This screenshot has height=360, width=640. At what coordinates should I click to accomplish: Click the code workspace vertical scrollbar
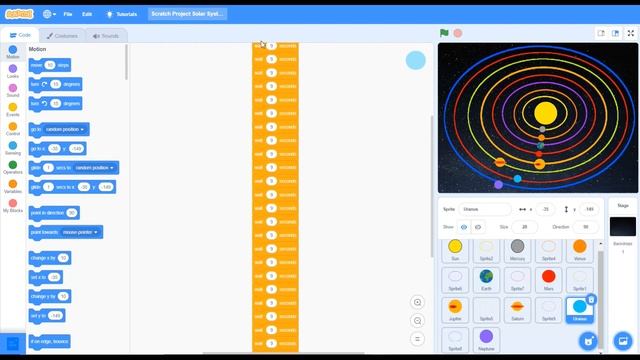pos(431,187)
